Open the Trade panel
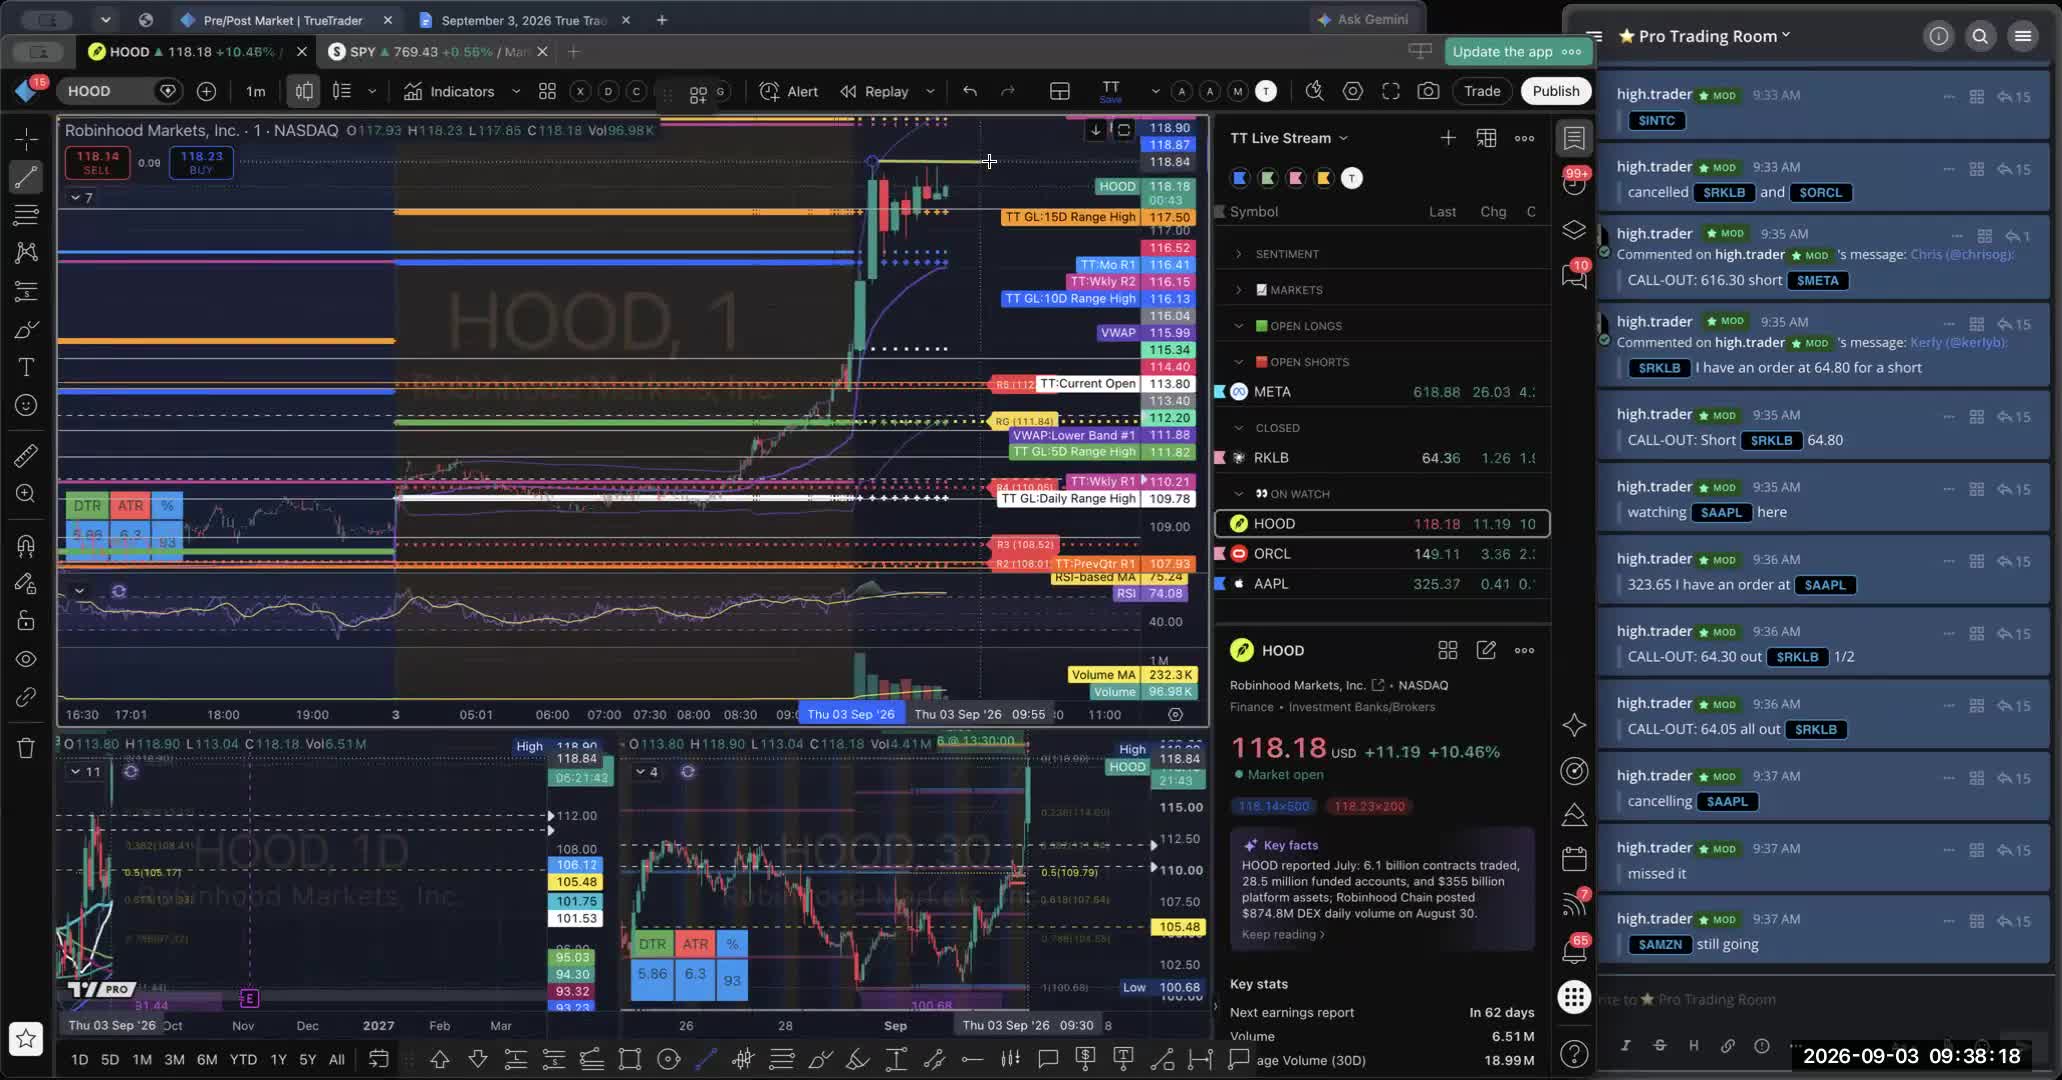Viewport: 2062px width, 1080px height. (1482, 91)
